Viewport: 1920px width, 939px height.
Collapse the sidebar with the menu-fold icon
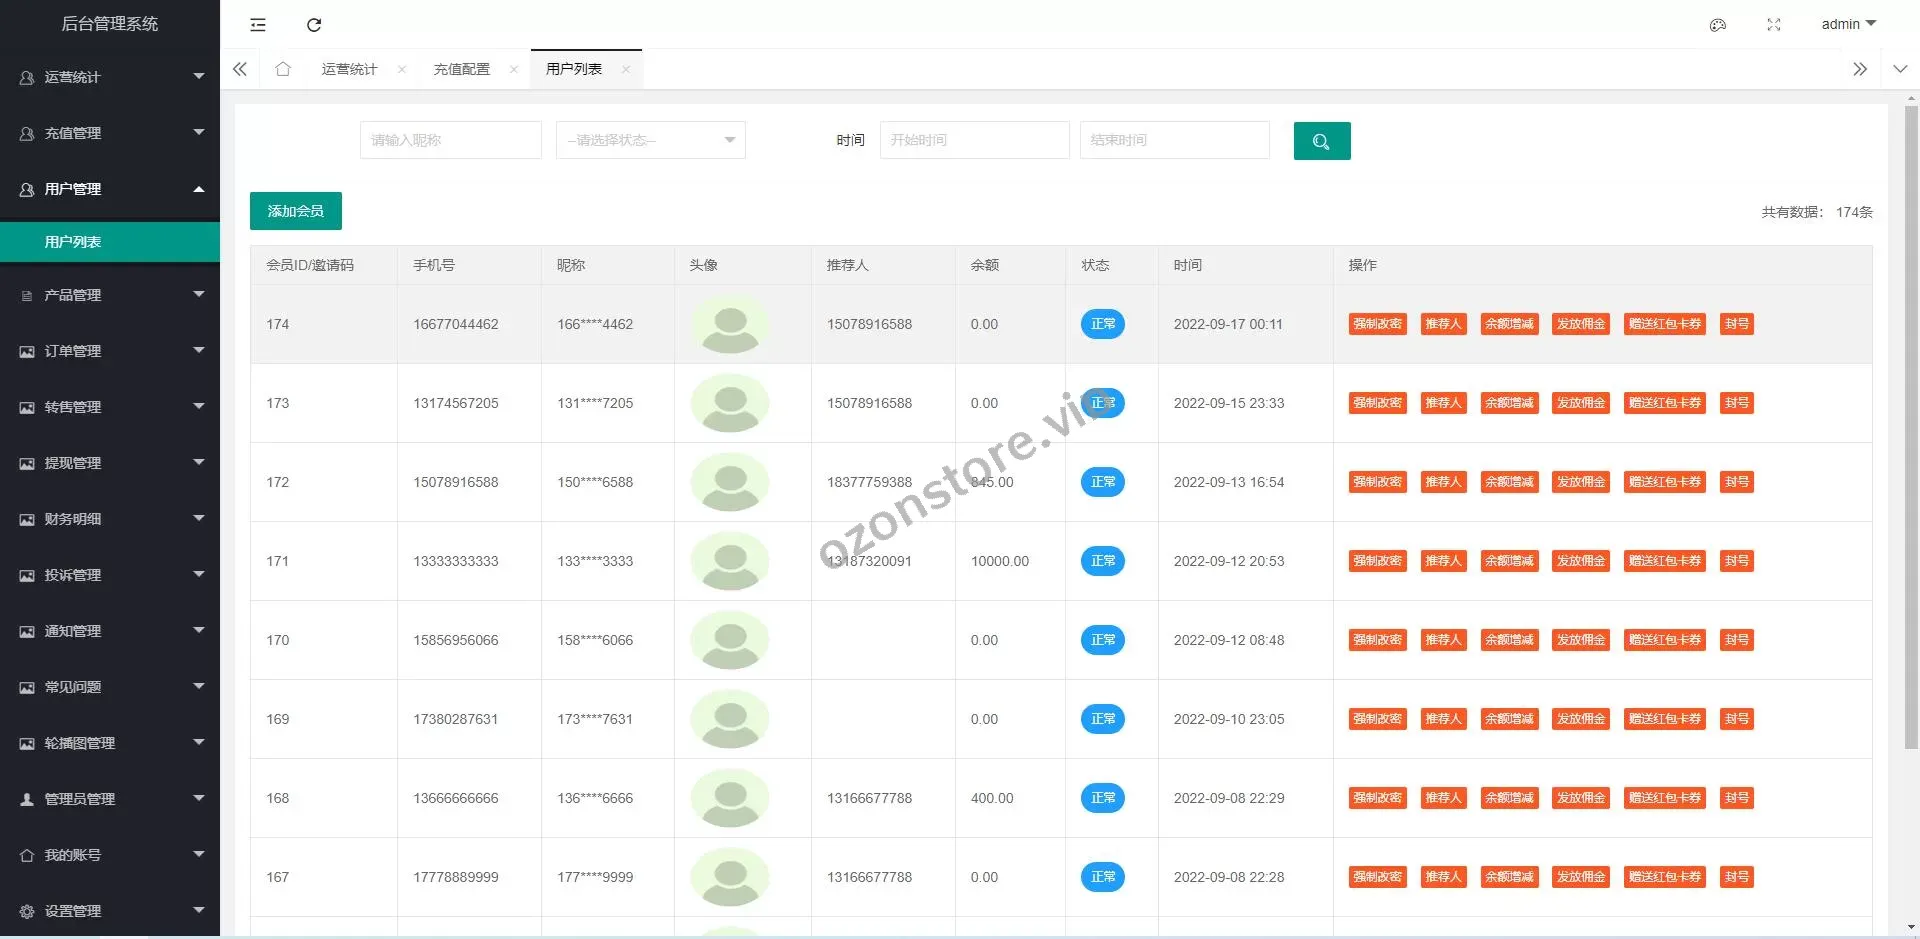coord(258,25)
